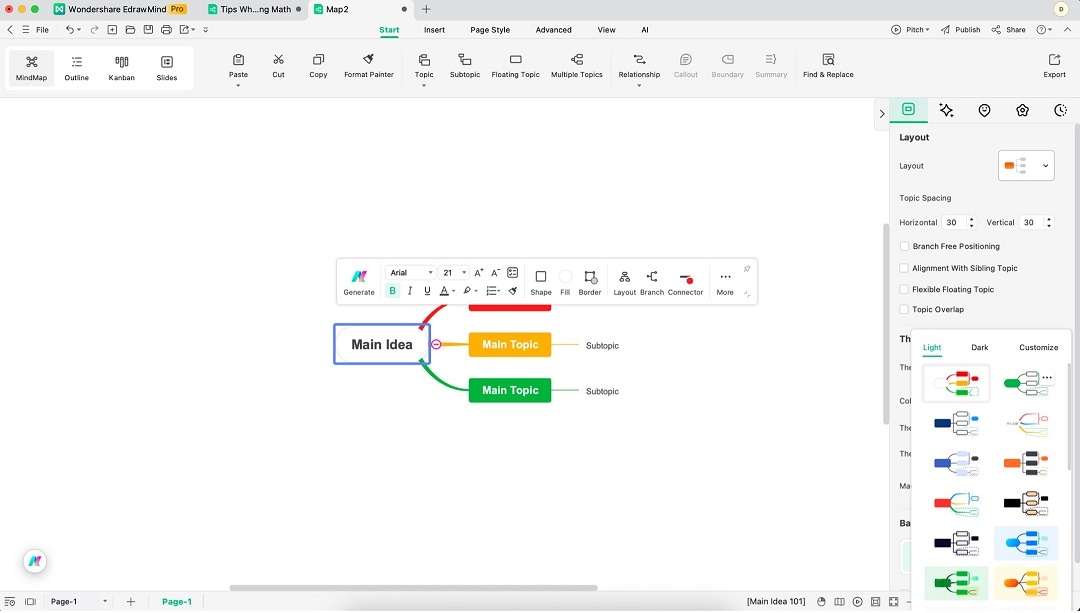Open the font size 21 dropdown
The height and width of the screenshot is (613, 1080).
(454, 273)
